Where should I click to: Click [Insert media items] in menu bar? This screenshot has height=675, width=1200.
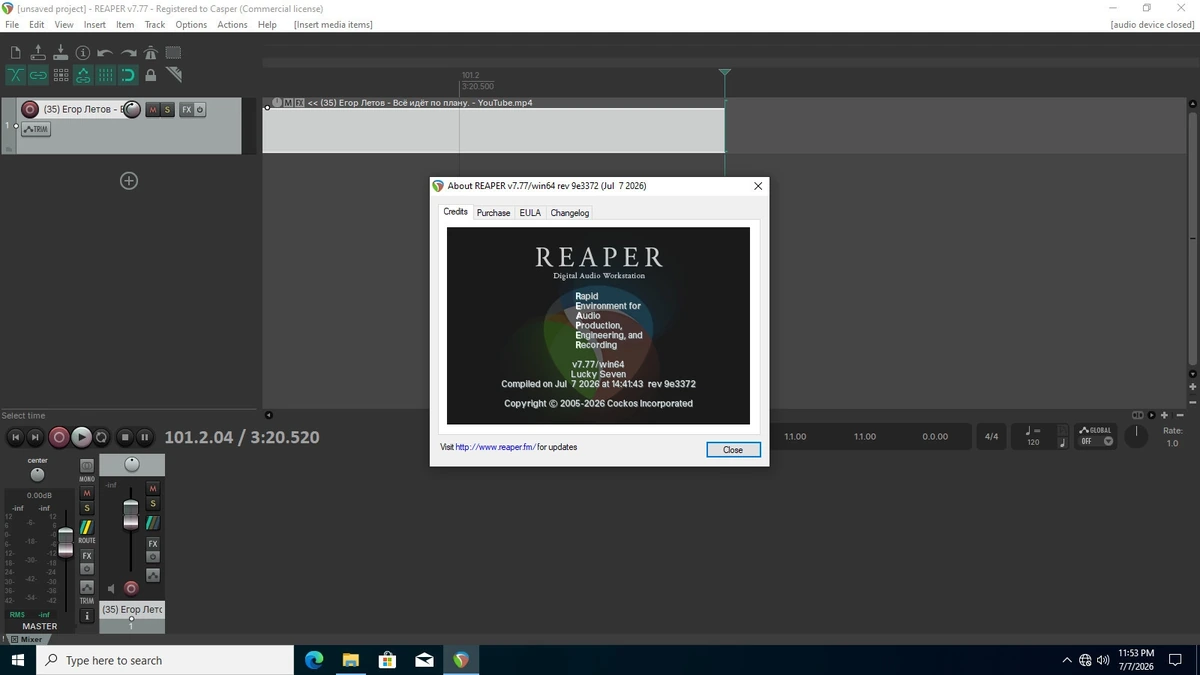pyautogui.click(x=333, y=24)
